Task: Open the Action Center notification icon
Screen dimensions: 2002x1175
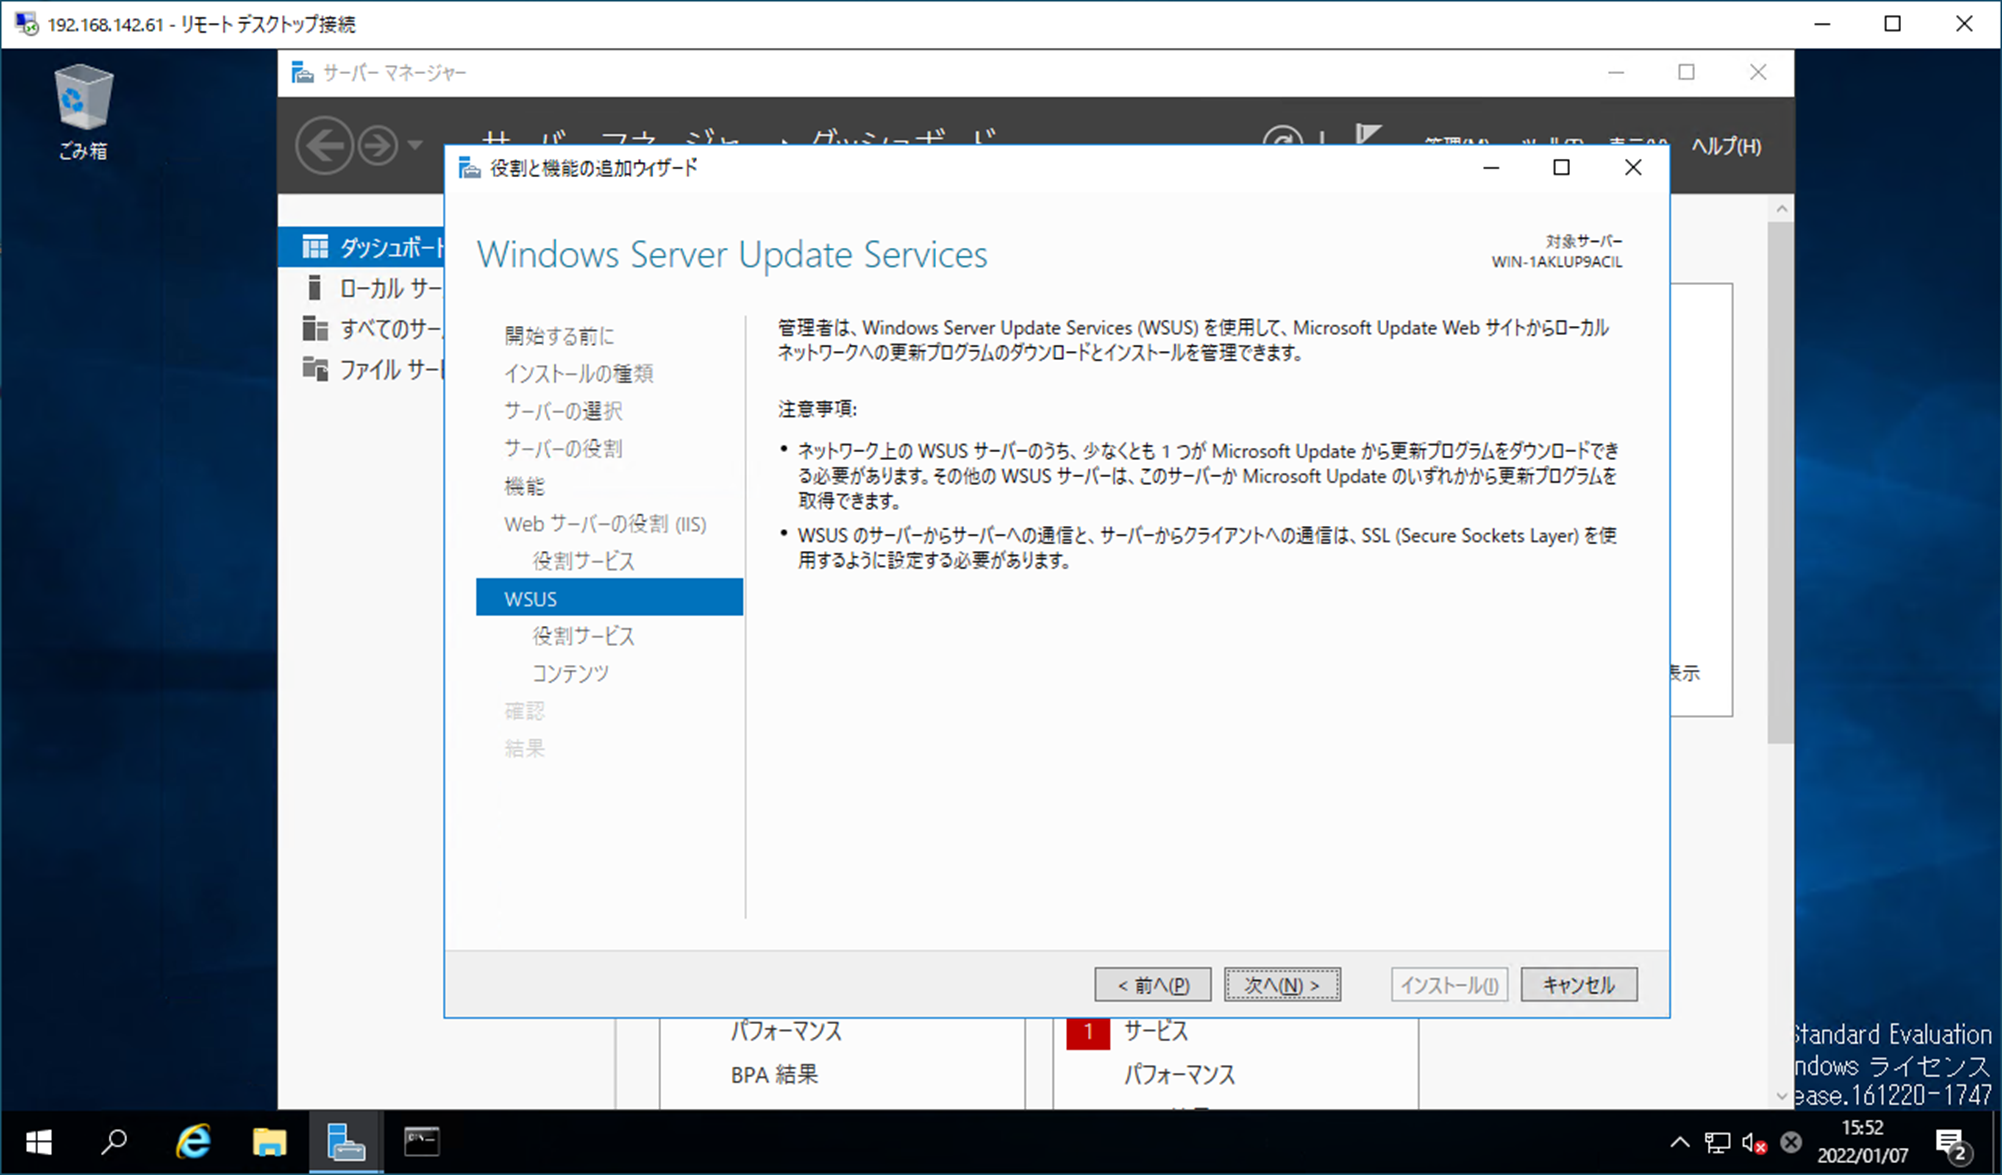Action: [1950, 1140]
